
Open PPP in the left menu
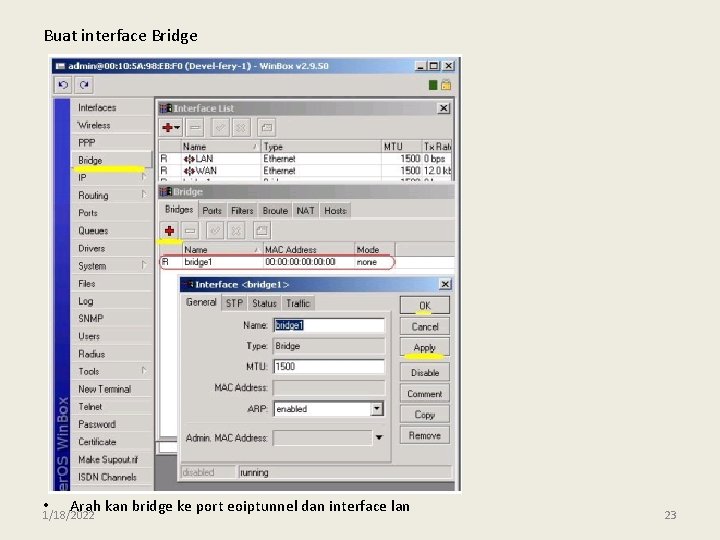tap(112, 143)
